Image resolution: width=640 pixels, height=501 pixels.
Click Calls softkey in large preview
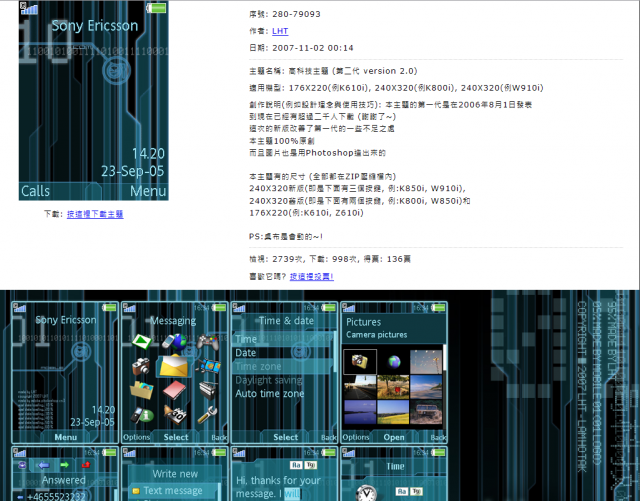pyautogui.click(x=36, y=191)
